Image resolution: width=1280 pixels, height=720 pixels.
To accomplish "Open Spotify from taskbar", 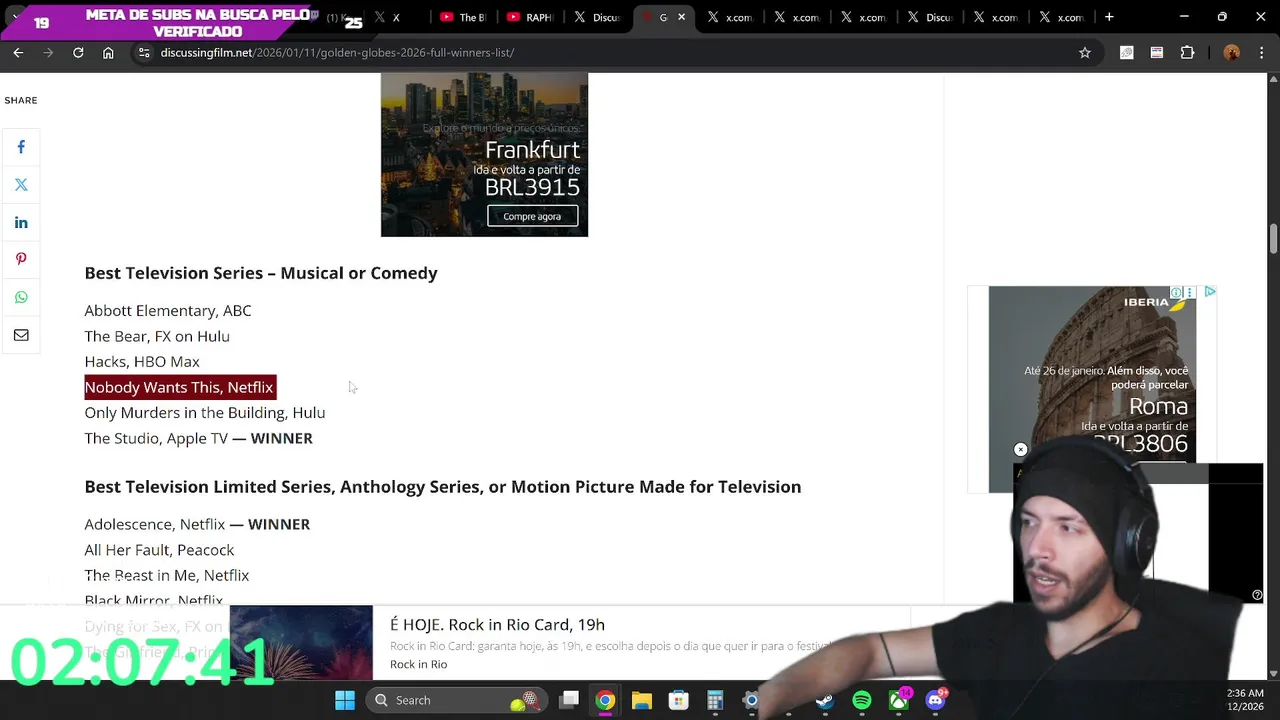I will 861,700.
